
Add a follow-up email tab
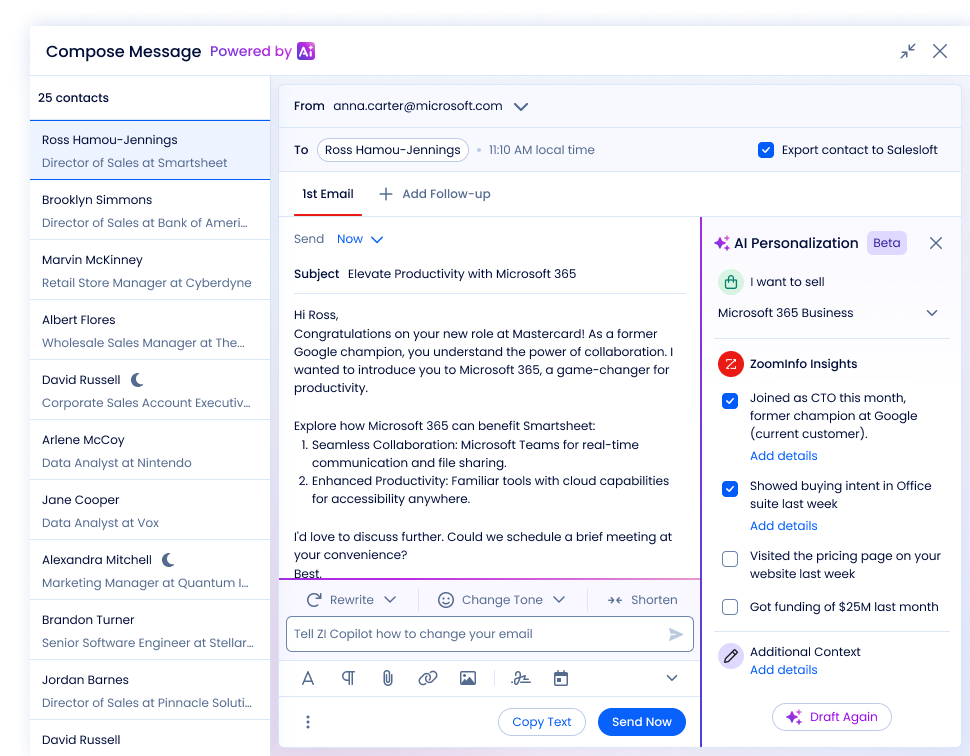pos(435,194)
